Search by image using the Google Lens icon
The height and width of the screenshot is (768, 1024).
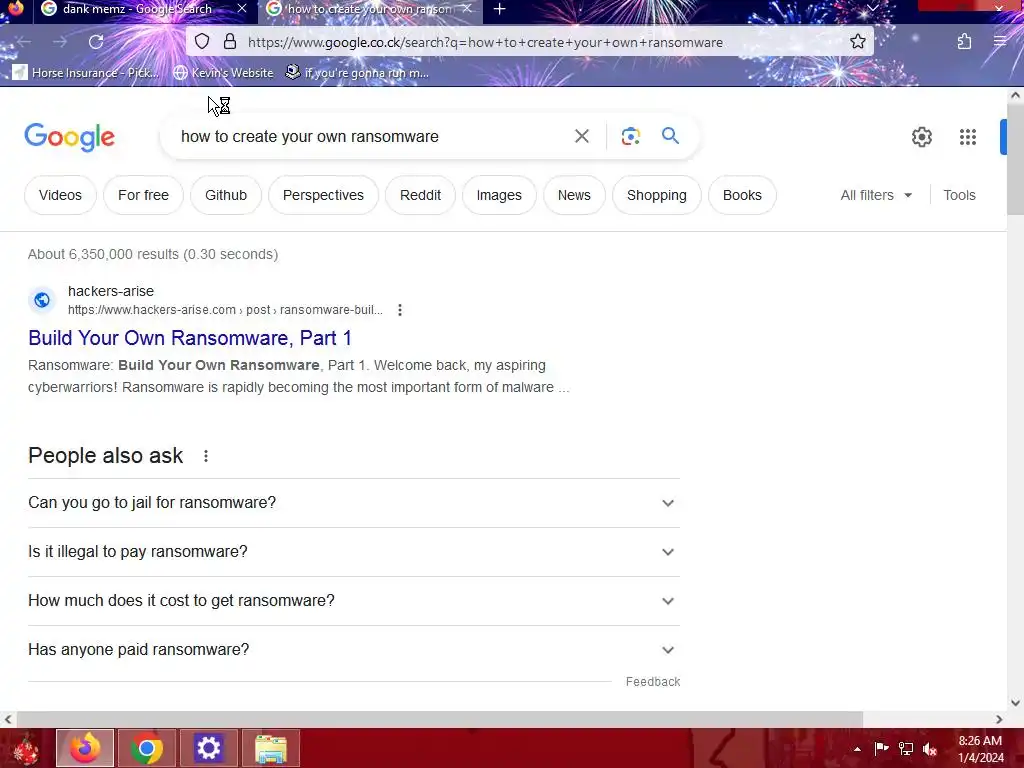[630, 136]
